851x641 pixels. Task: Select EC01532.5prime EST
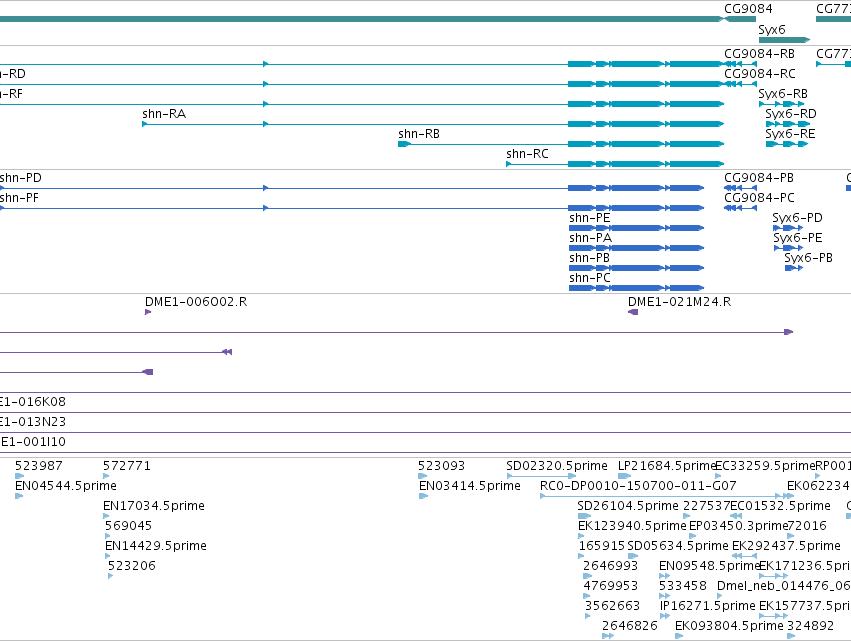coord(780,506)
